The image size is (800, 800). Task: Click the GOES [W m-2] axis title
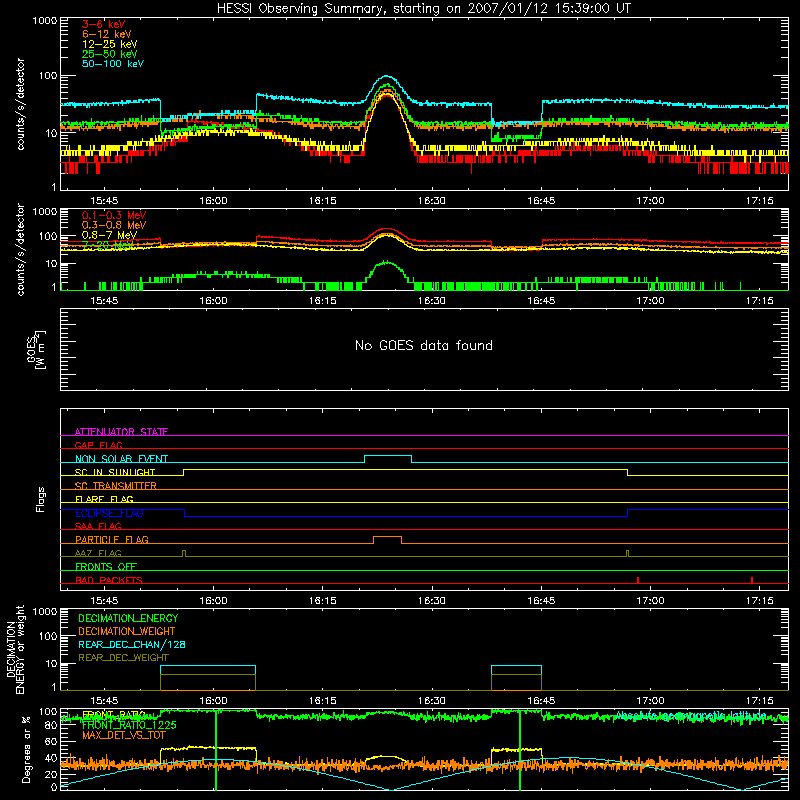pos(36,350)
